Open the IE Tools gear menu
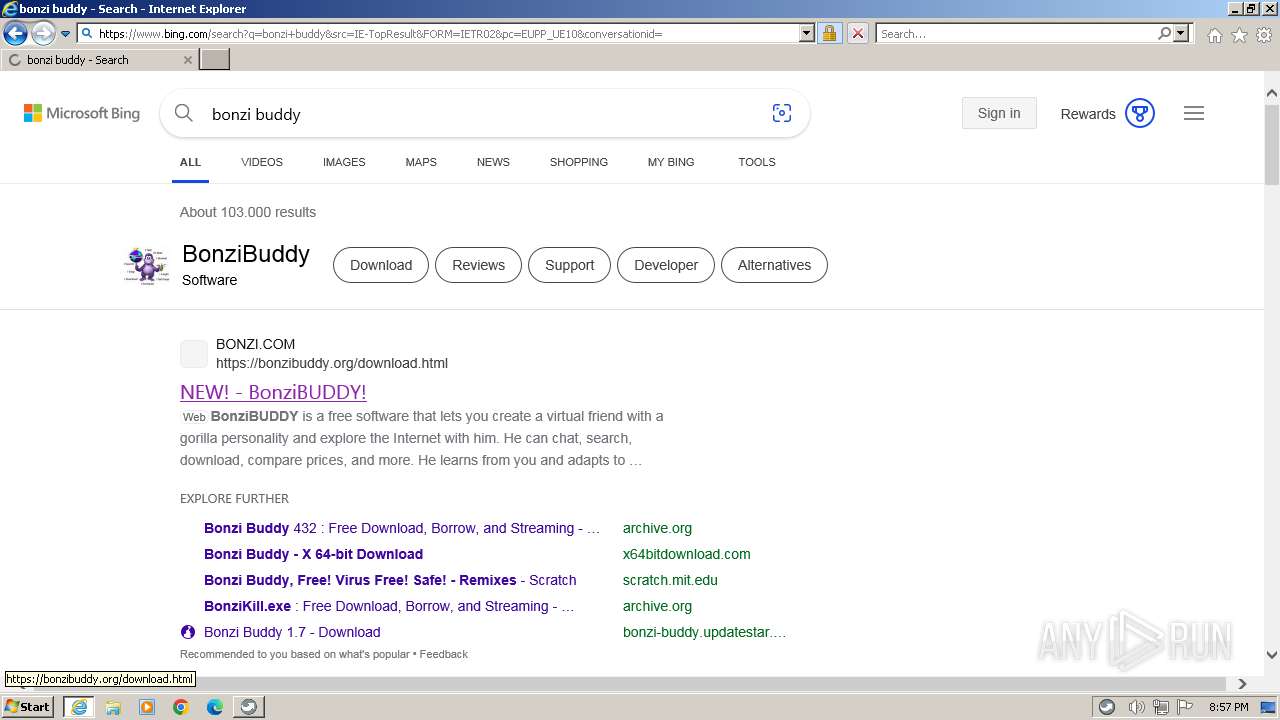 (1264, 35)
